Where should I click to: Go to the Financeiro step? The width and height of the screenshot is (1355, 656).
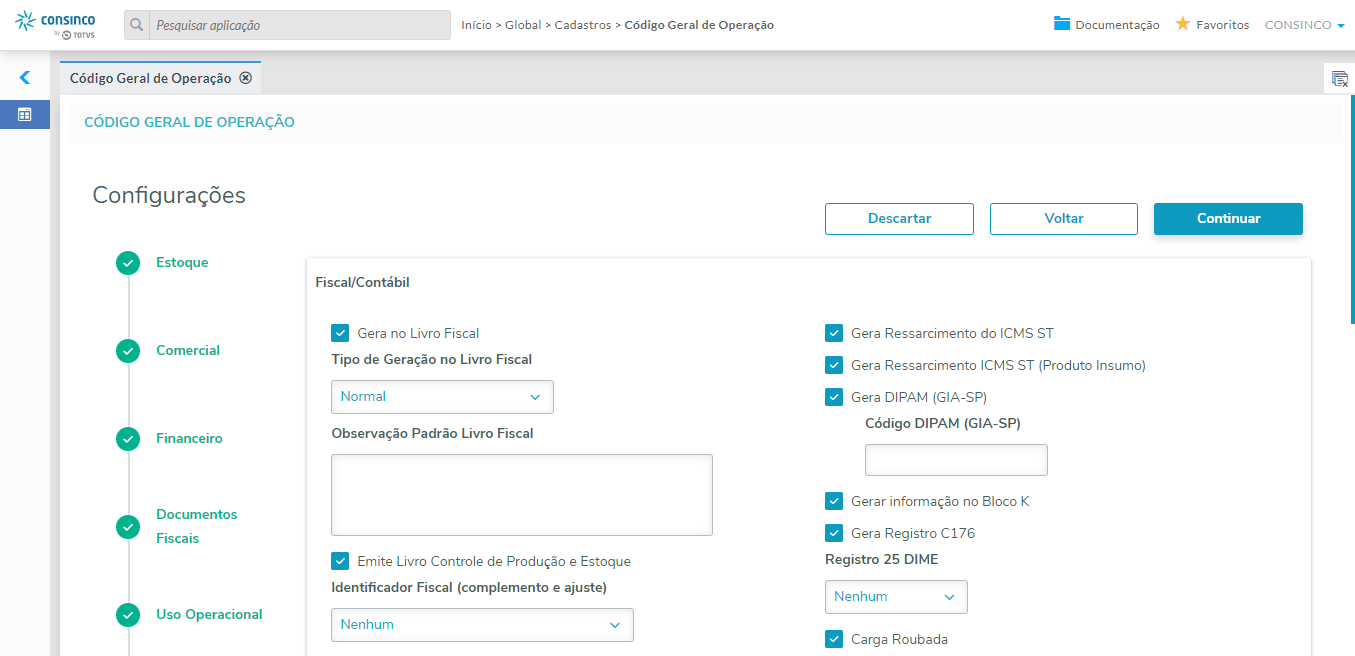[x=189, y=439]
